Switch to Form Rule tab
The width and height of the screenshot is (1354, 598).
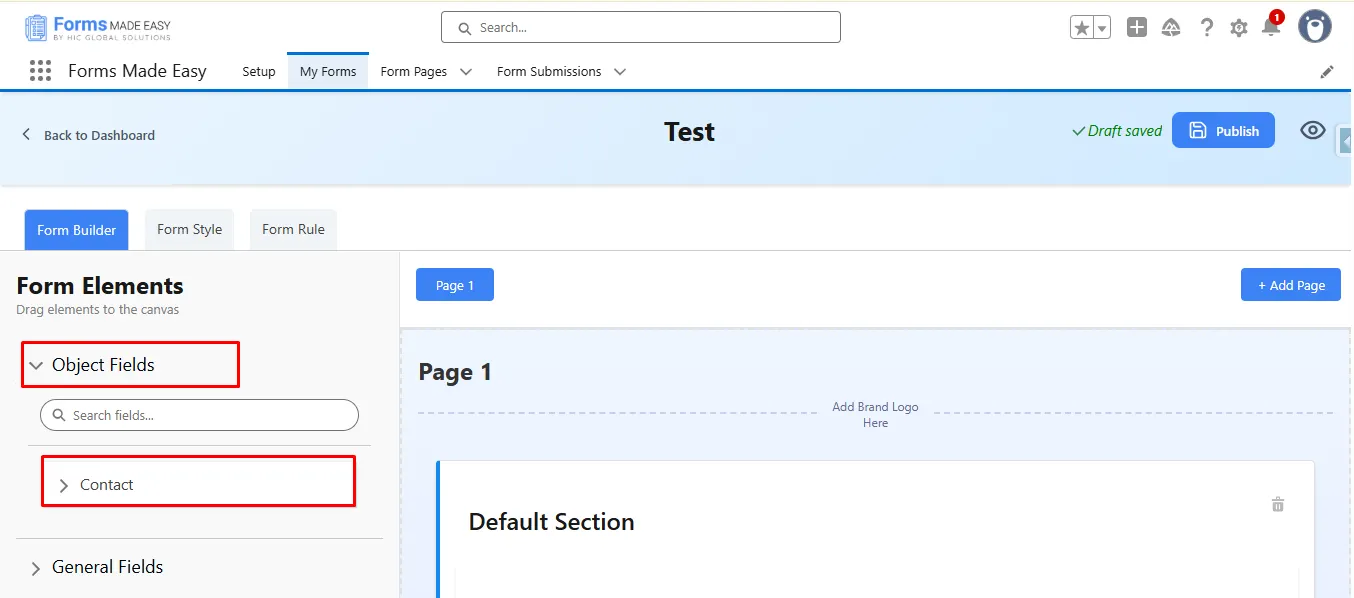click(x=293, y=229)
